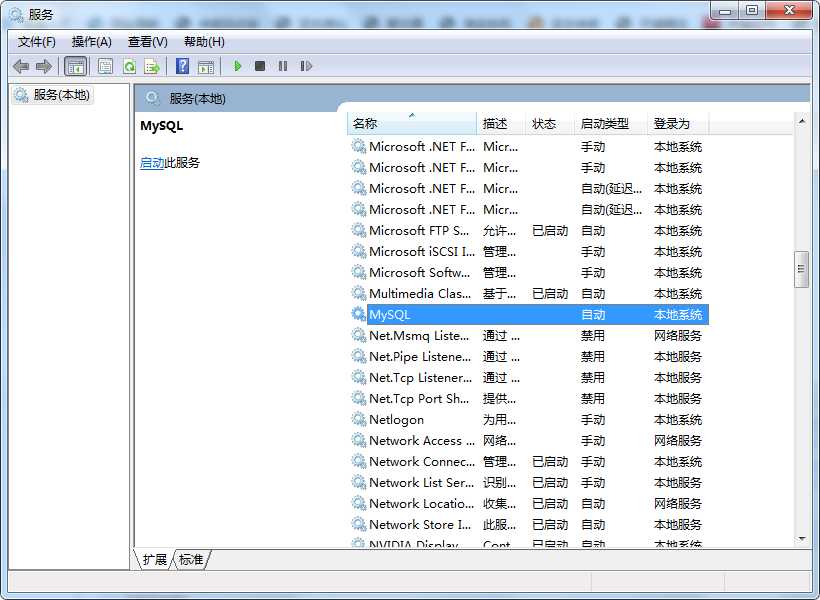The height and width of the screenshot is (600, 820).
Task: Select the Net.Tcp Port Sh... service name
Action: (x=419, y=398)
